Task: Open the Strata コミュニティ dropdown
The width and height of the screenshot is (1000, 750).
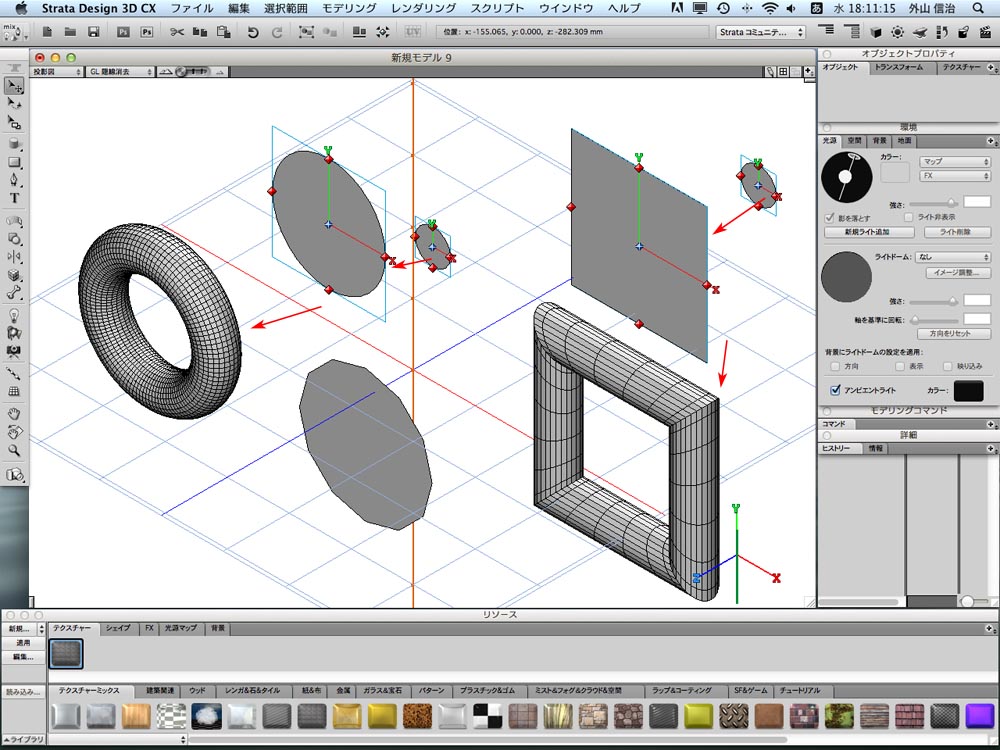Action: (x=760, y=32)
